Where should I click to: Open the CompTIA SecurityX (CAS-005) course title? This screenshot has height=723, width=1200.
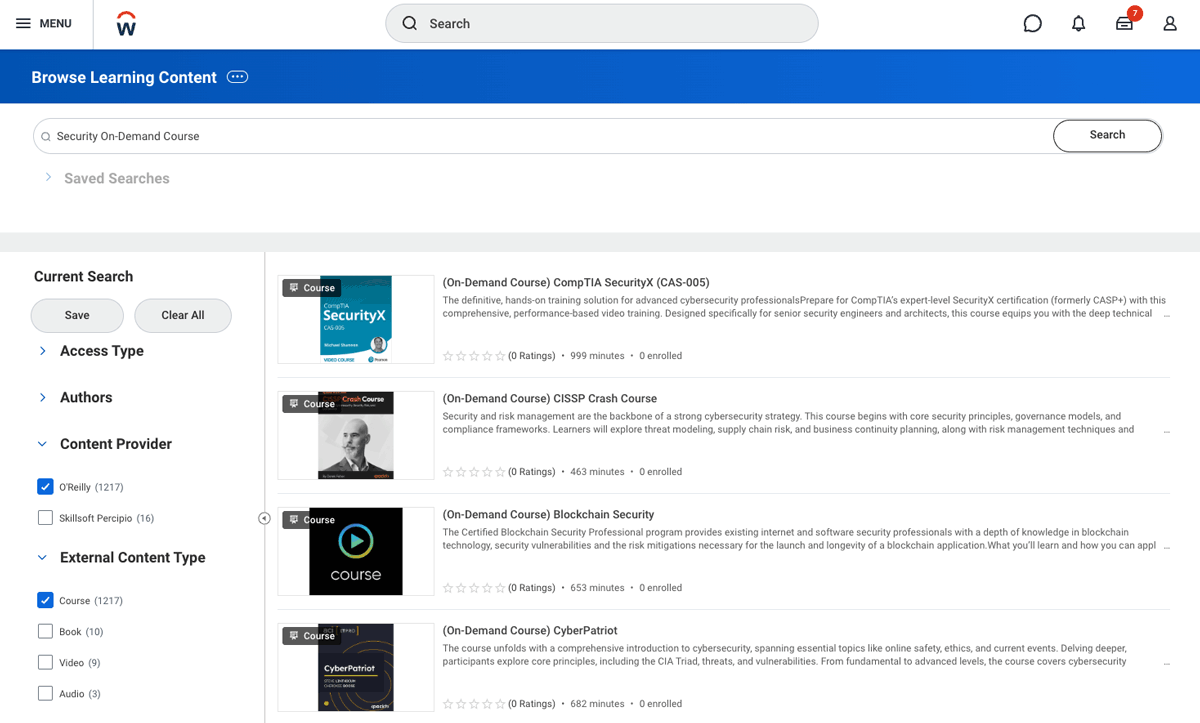[x=576, y=283]
